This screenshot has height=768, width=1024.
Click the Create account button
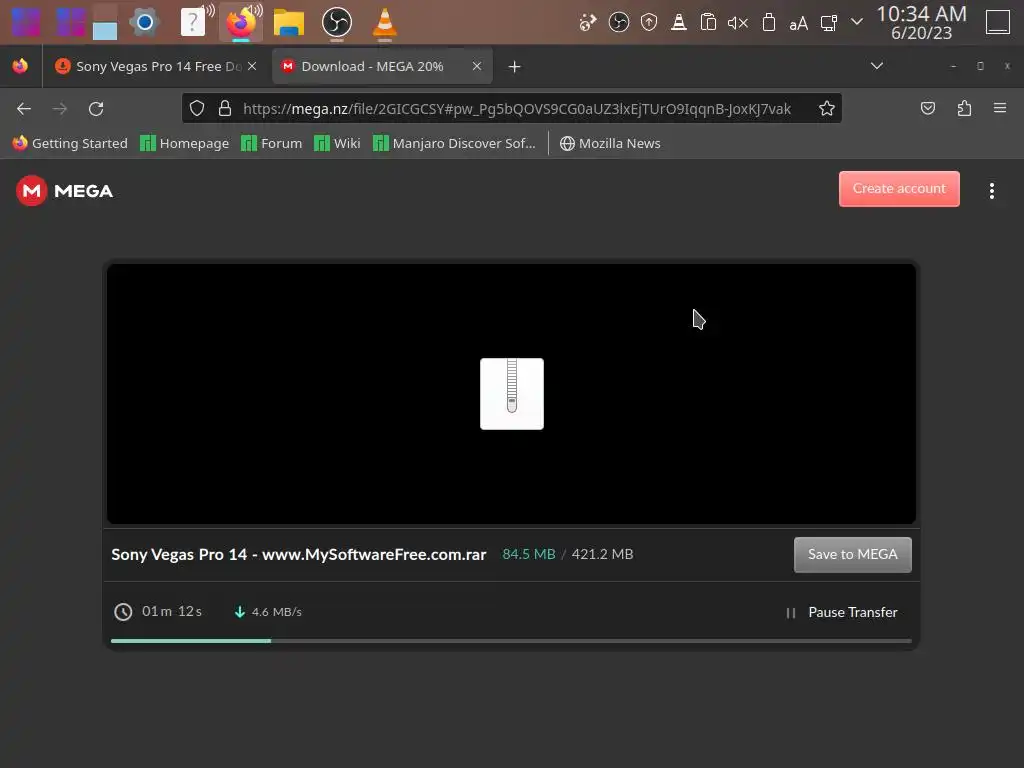coord(899,189)
